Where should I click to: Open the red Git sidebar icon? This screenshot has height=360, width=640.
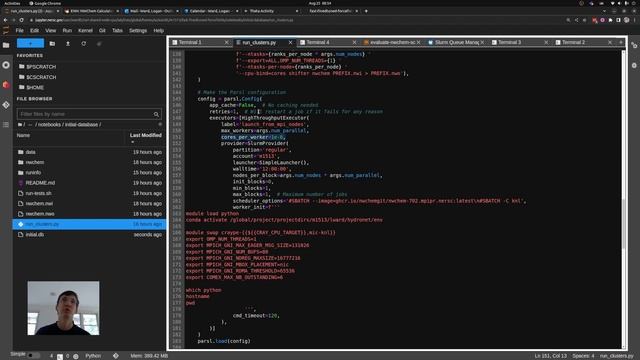point(6,85)
